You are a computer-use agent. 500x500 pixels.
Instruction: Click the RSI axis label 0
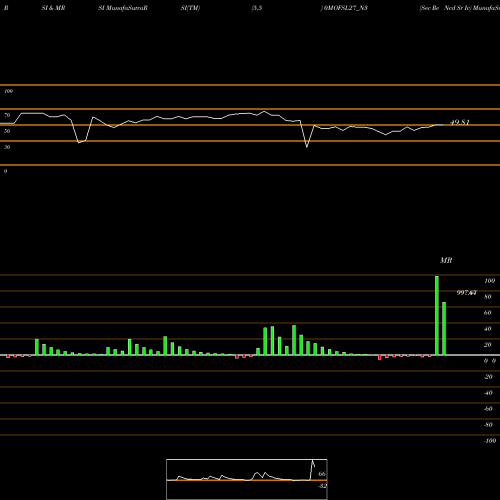(x=5, y=171)
